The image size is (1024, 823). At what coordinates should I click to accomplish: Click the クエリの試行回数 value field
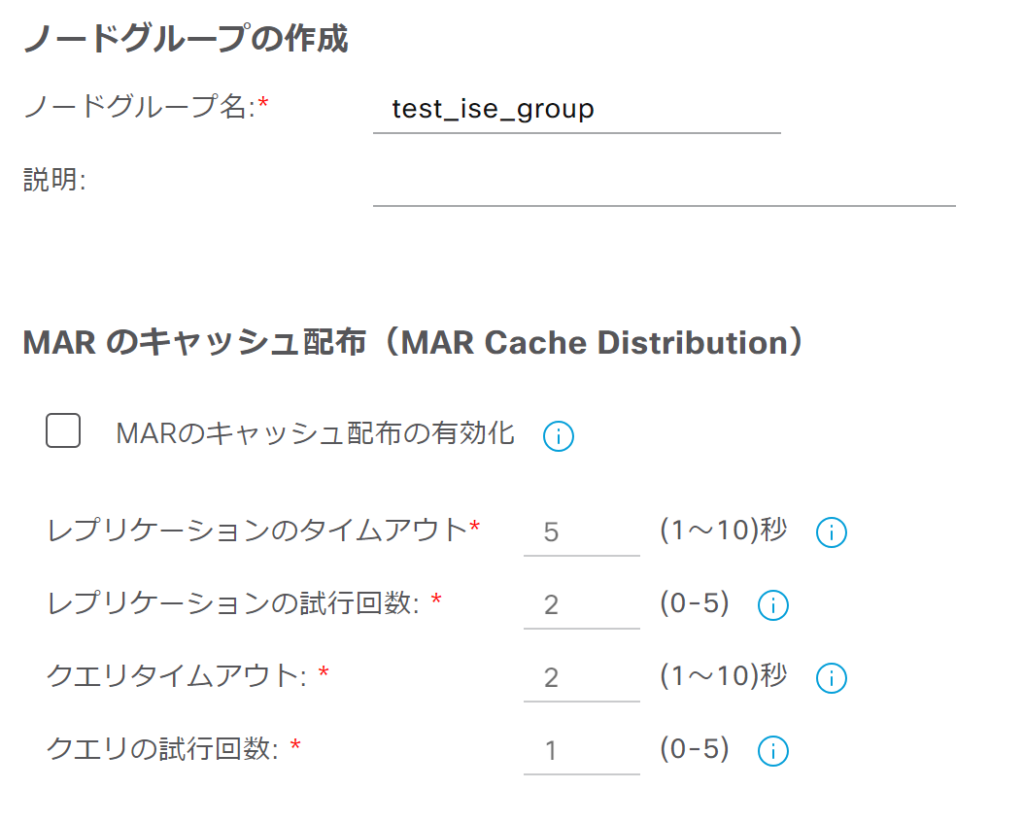580,750
